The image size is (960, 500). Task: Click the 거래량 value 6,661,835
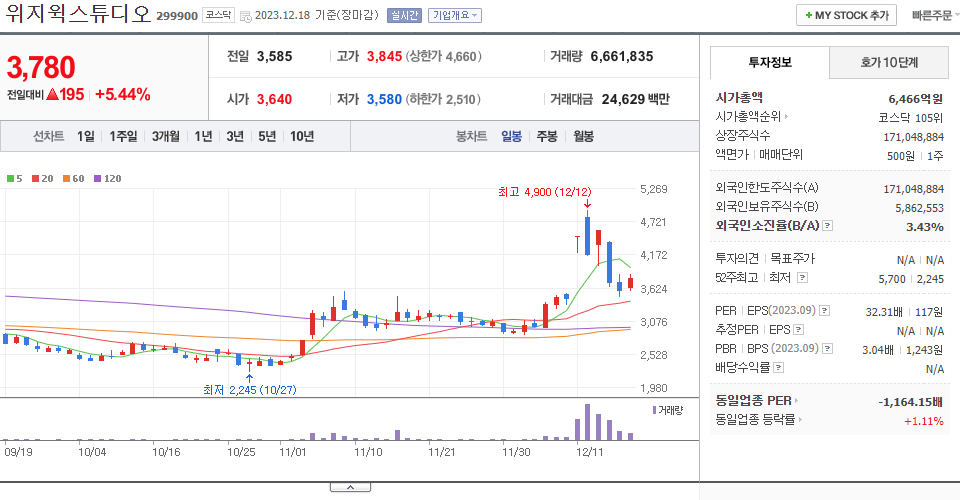[622, 56]
